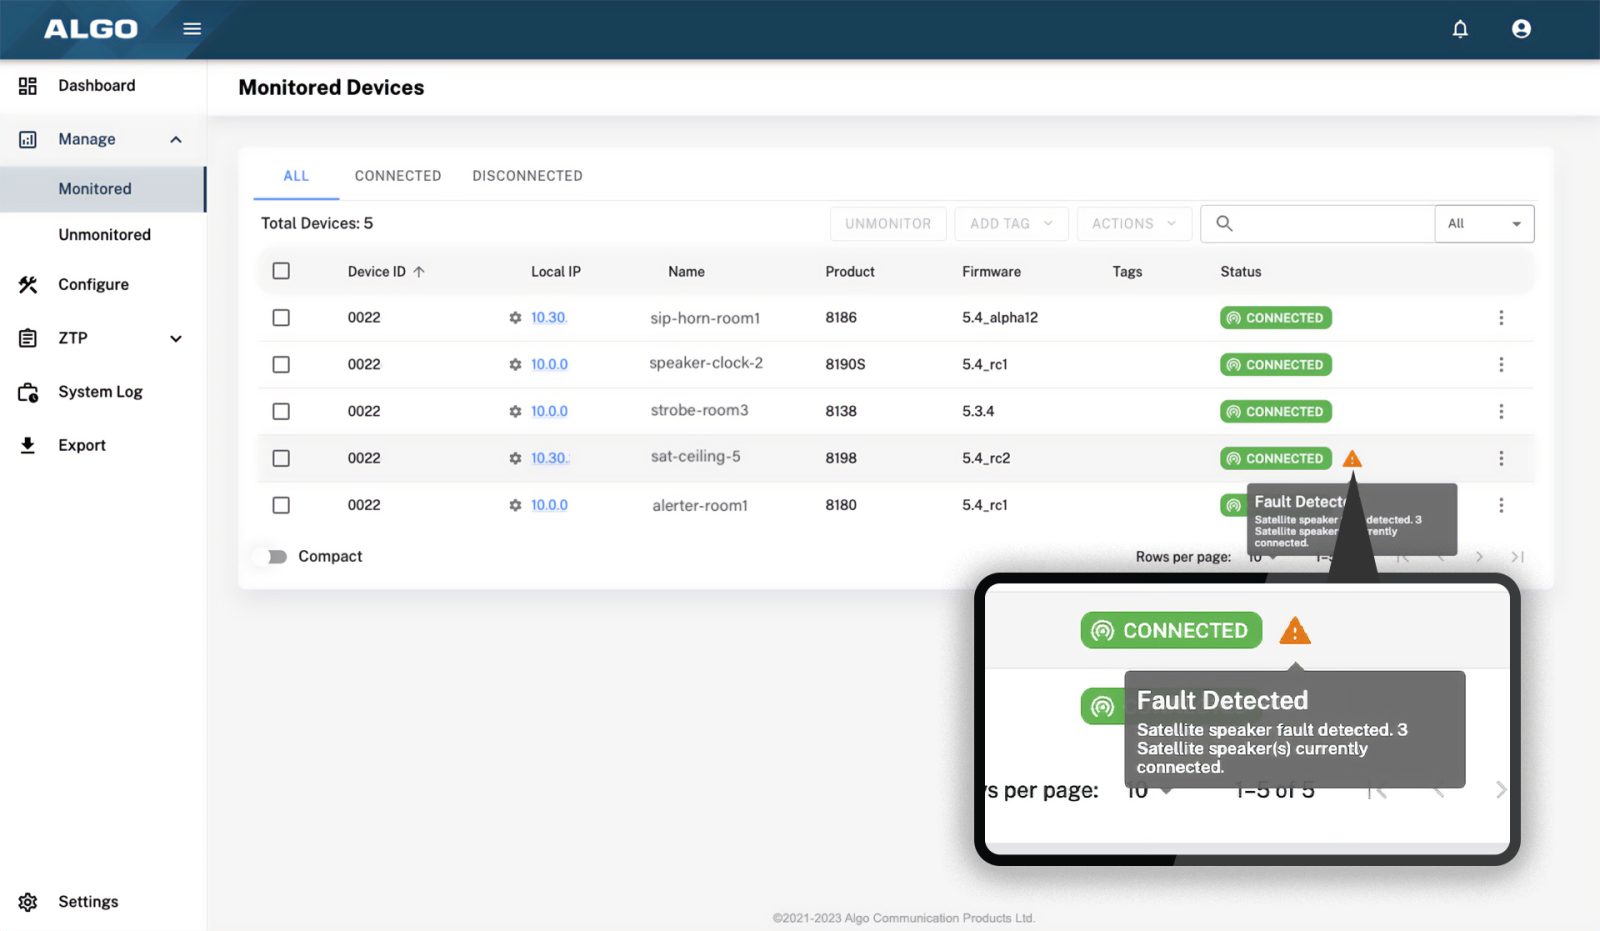The width and height of the screenshot is (1600, 931).
Task: Click into the device search field
Action: [1330, 224]
